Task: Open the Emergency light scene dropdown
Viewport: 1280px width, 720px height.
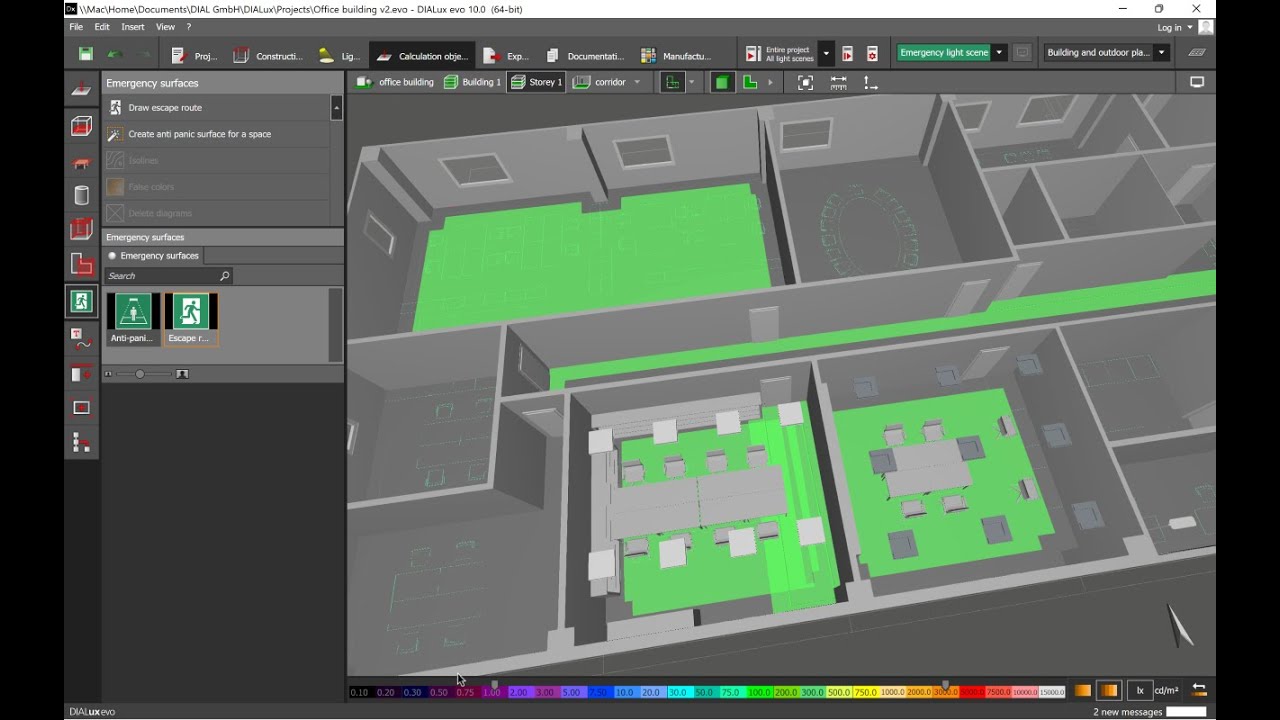Action: [998, 53]
